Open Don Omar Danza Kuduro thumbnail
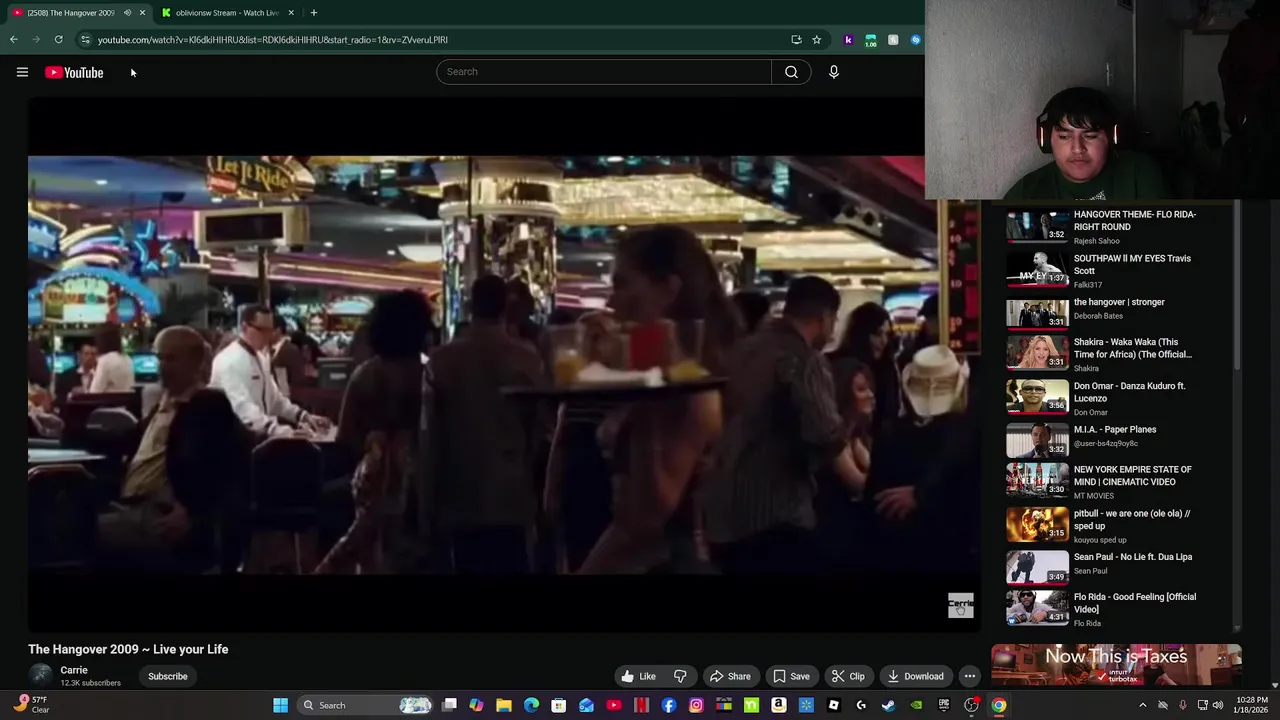1280x720 pixels. coord(1037,395)
